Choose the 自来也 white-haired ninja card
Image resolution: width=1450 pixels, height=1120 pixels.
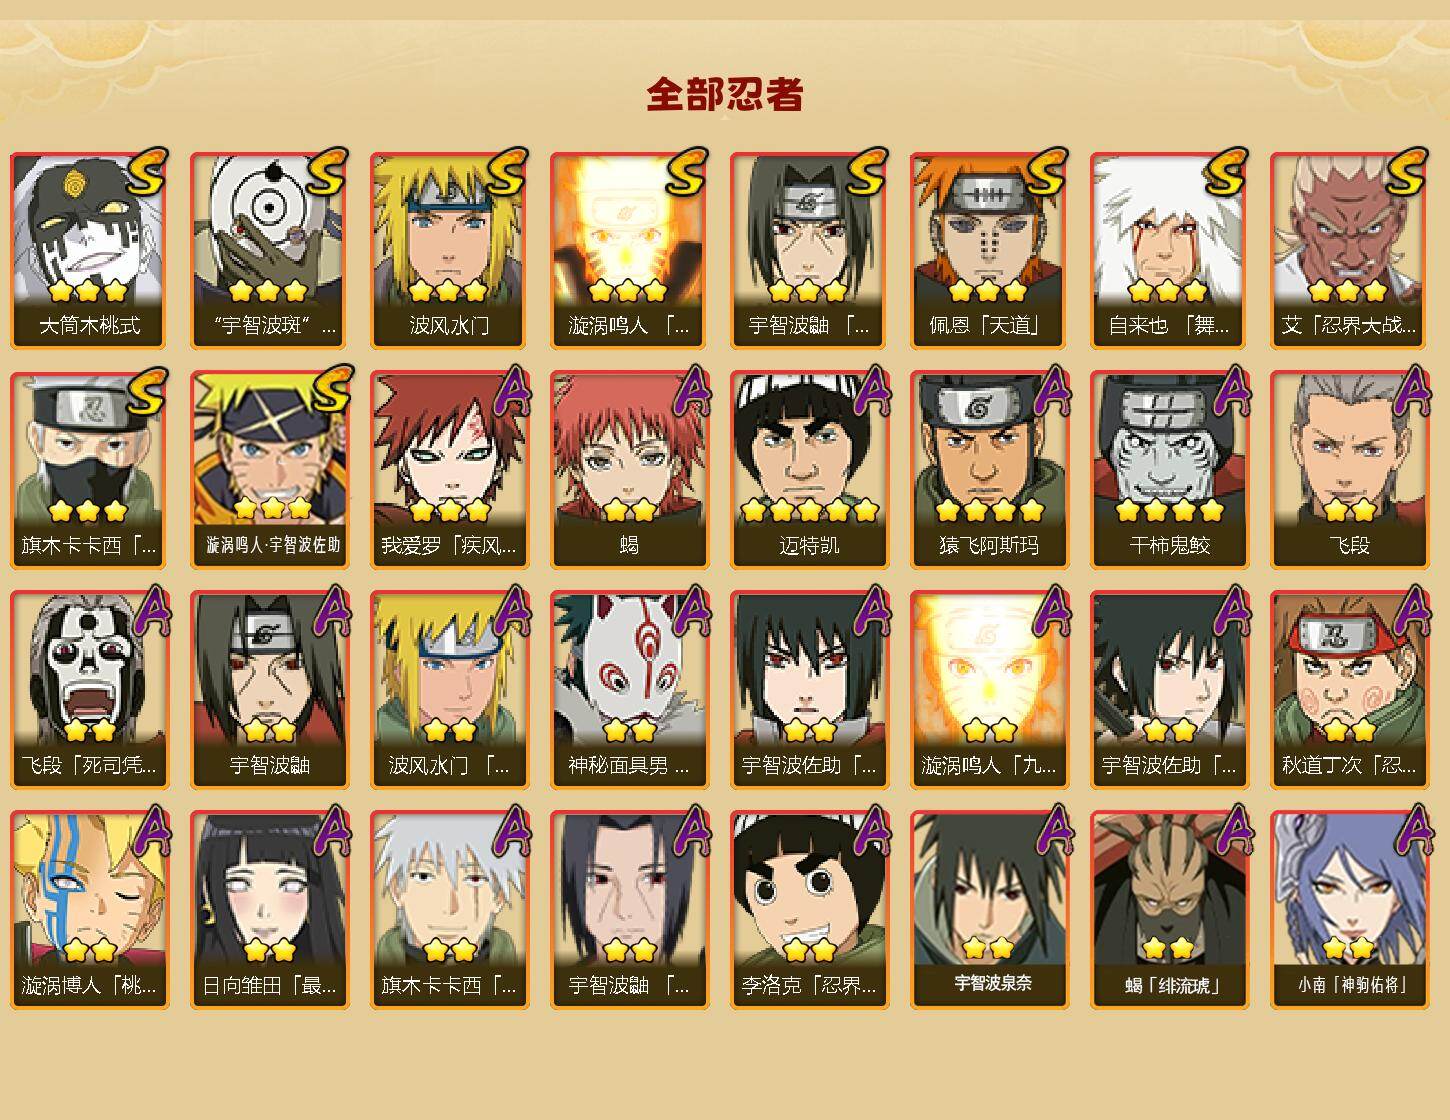click(x=1169, y=250)
